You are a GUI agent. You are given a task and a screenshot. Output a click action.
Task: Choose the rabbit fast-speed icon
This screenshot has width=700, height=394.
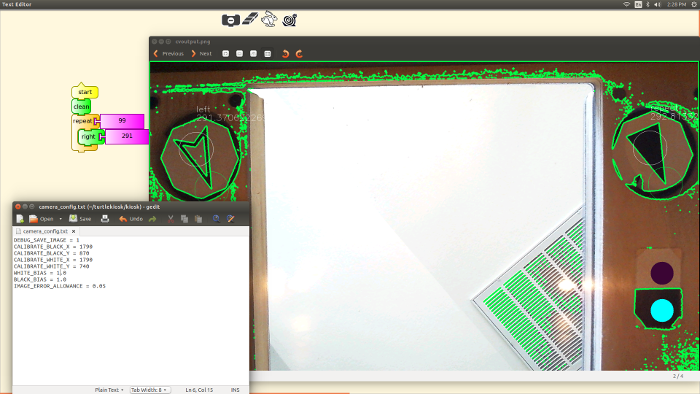tap(269, 19)
